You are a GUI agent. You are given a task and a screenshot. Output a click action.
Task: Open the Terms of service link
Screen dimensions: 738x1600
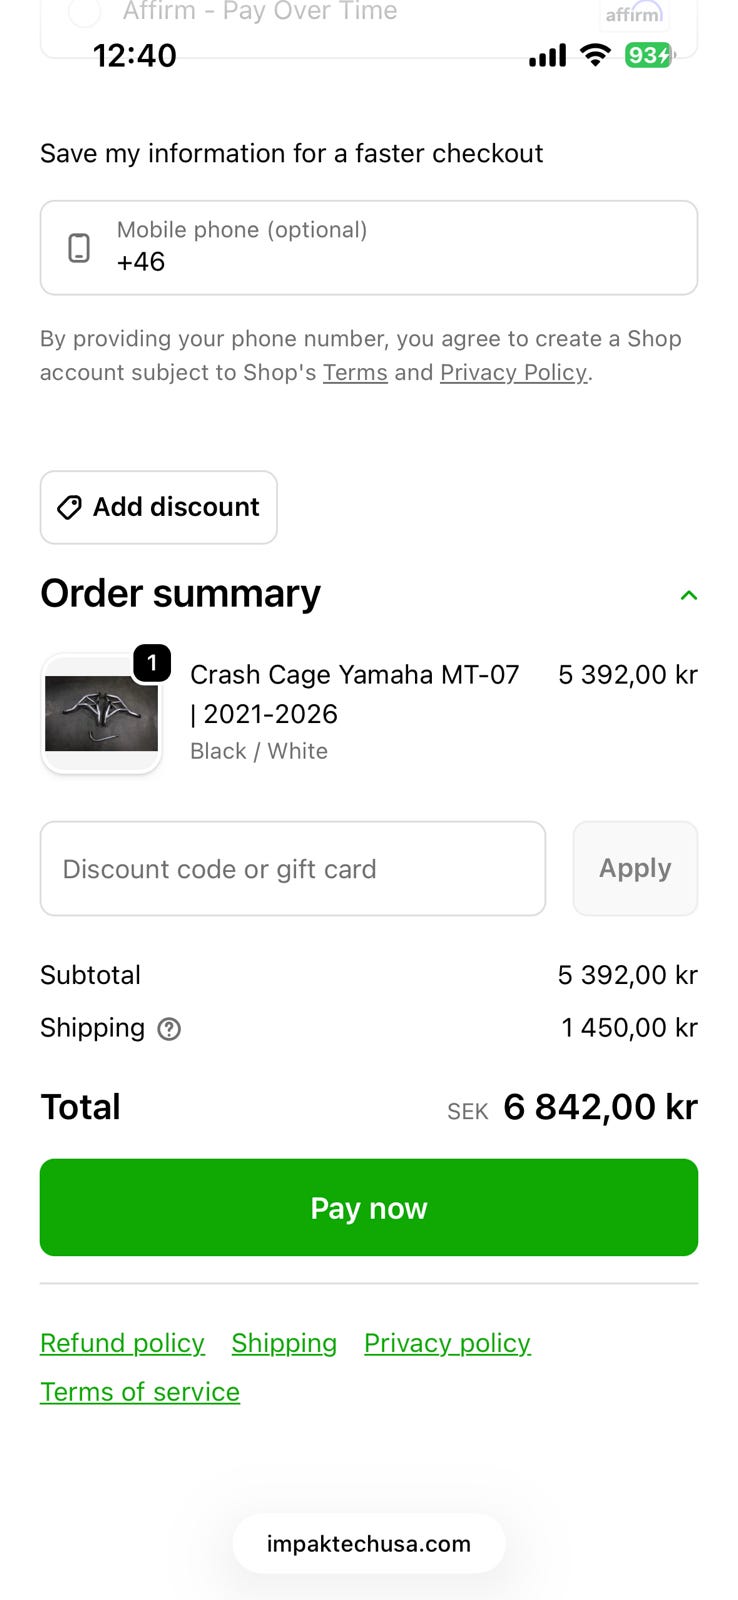coord(140,1392)
